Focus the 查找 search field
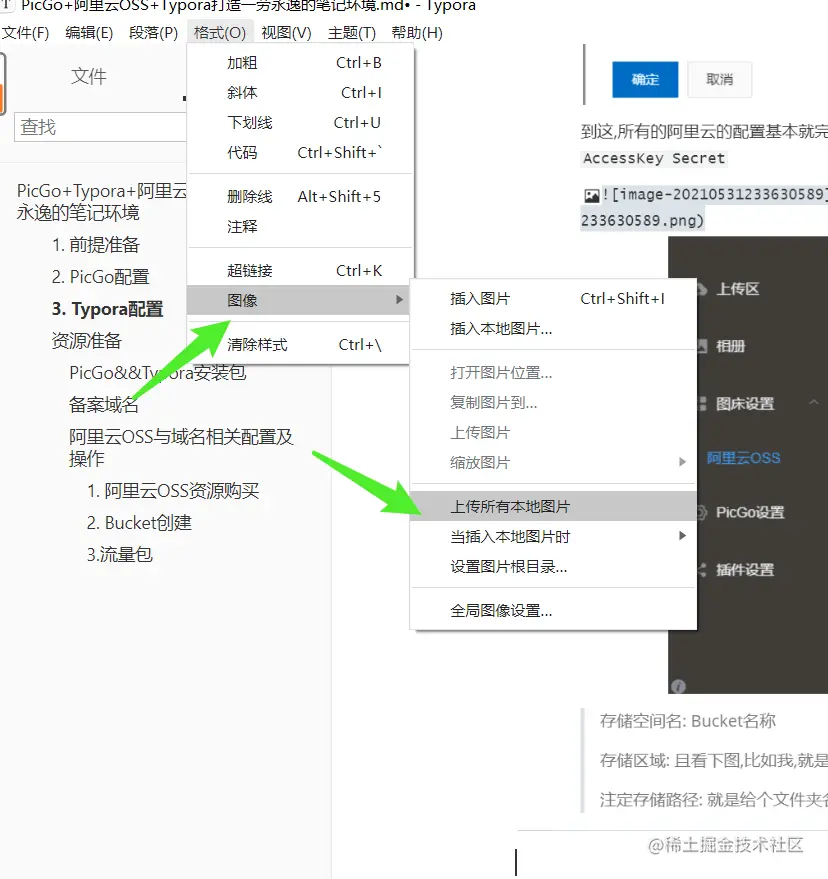Screen dimensions: 828x879 coord(100,127)
